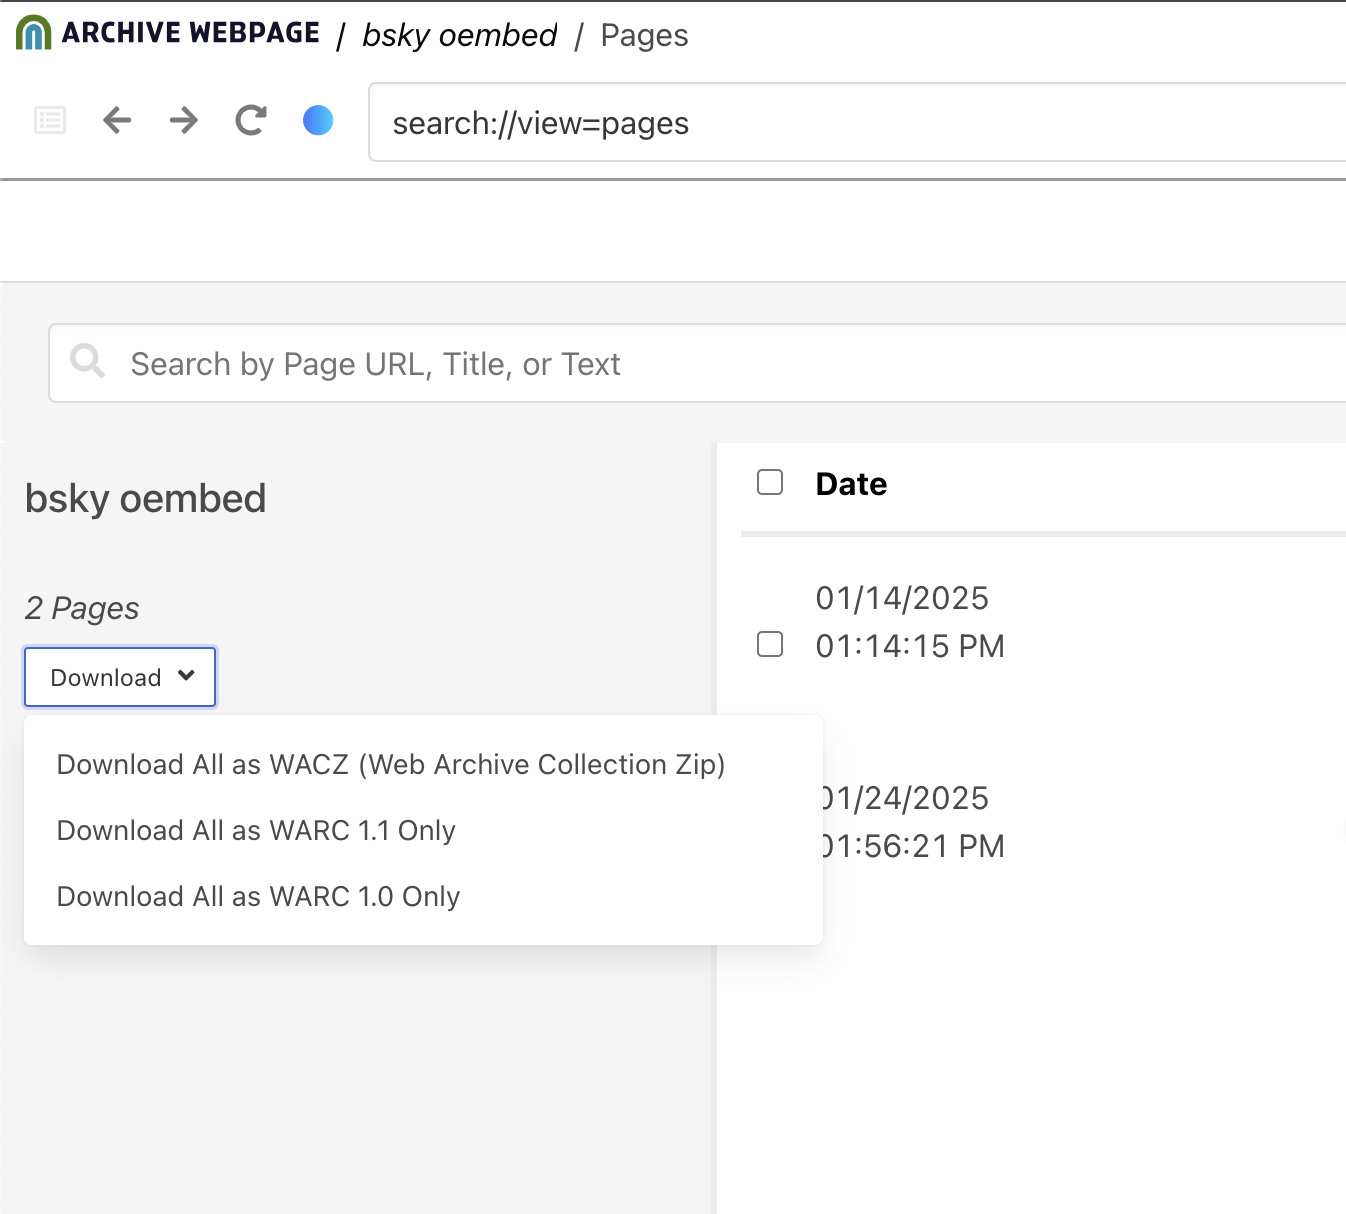Pick Download All as WARC 1.0 Only
The image size is (1346, 1214).
pyautogui.click(x=258, y=897)
